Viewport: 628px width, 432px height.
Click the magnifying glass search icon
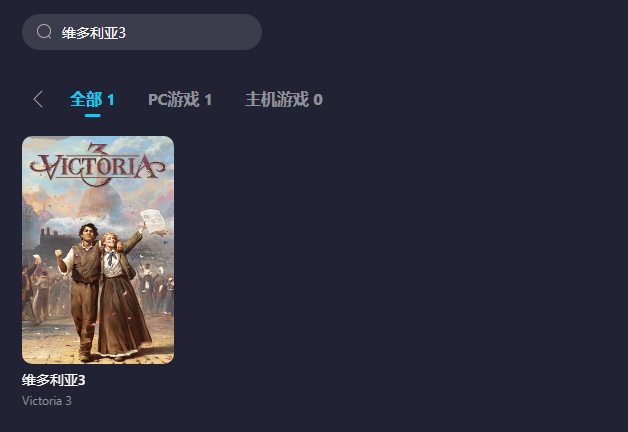click(x=44, y=32)
